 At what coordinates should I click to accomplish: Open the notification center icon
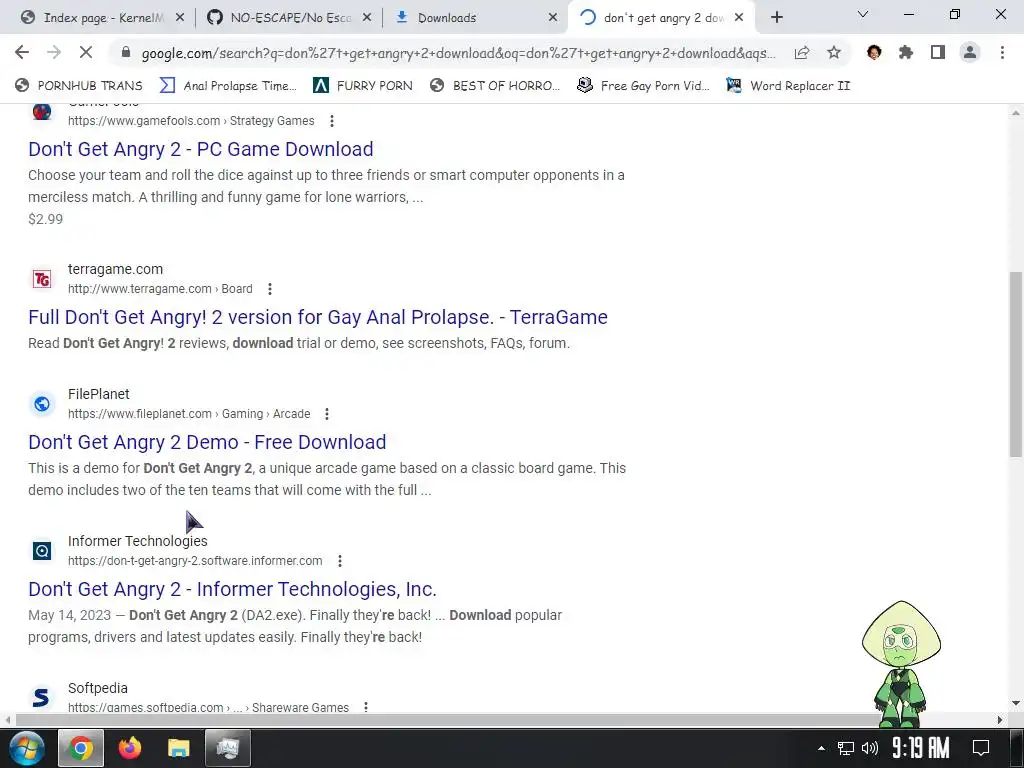981,748
